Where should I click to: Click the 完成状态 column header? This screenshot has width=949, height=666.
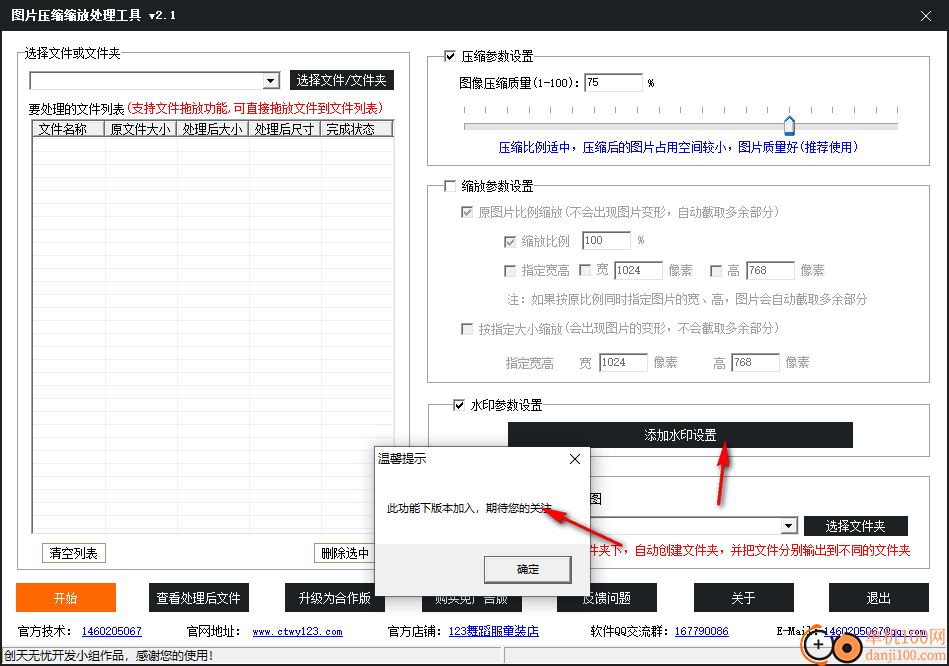(x=356, y=129)
